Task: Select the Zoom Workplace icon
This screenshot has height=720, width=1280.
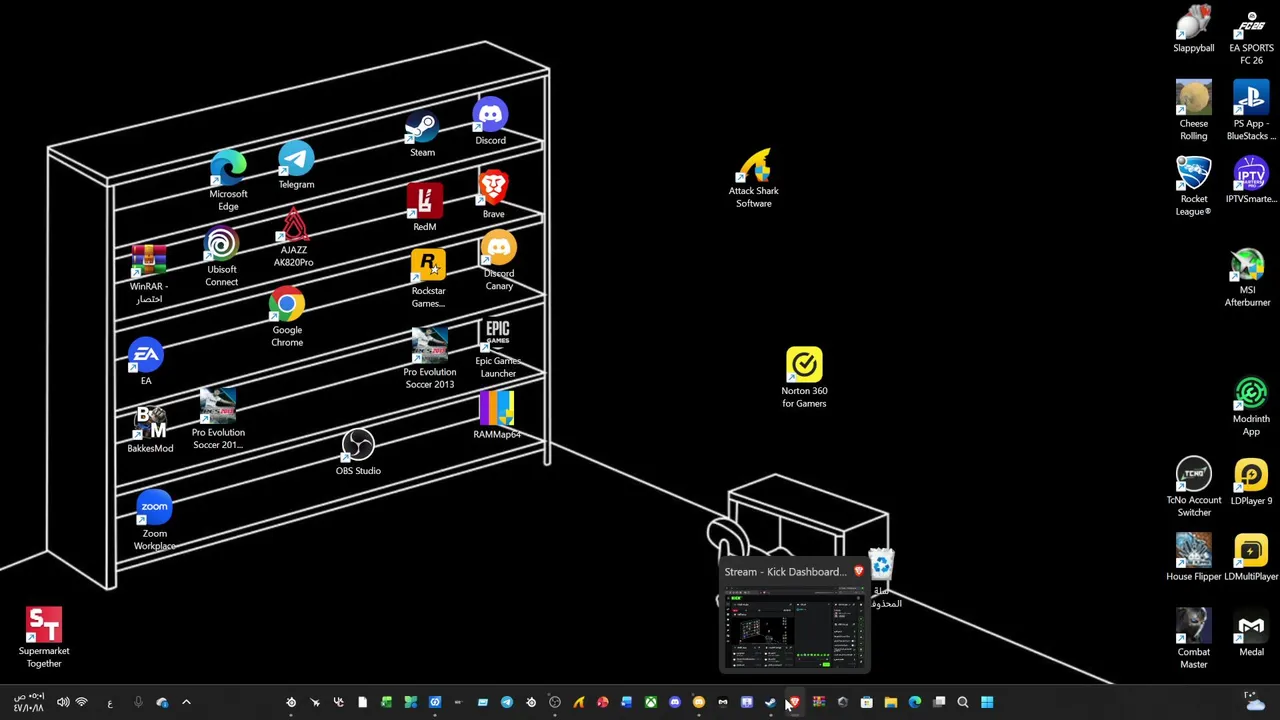Action: [x=154, y=508]
